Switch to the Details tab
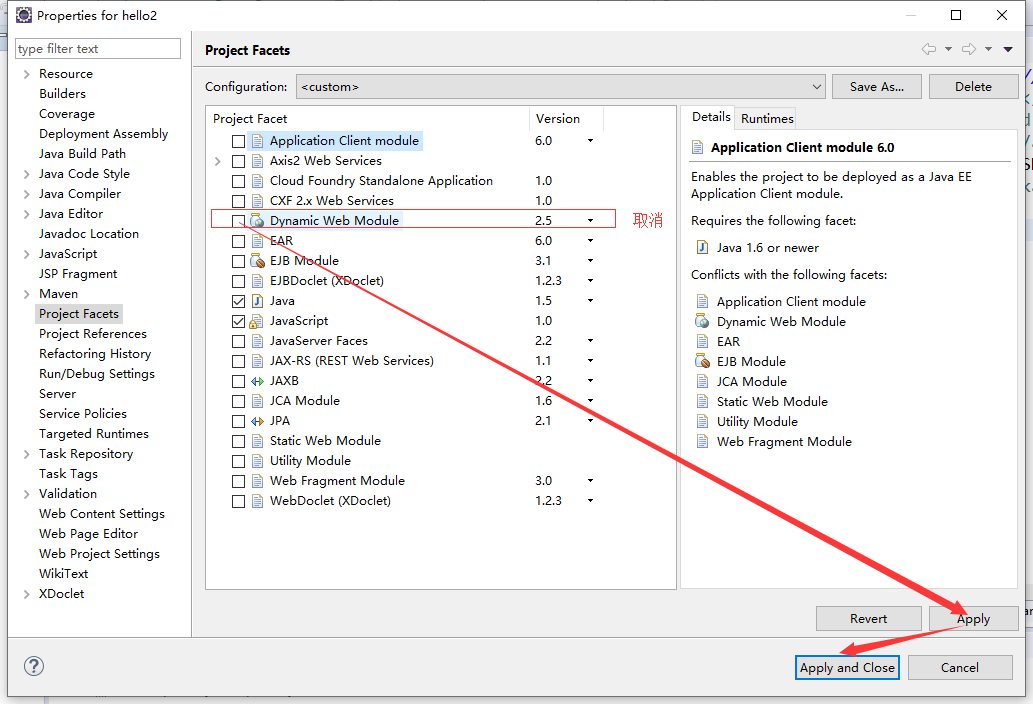The width and height of the screenshot is (1033, 704). [711, 117]
